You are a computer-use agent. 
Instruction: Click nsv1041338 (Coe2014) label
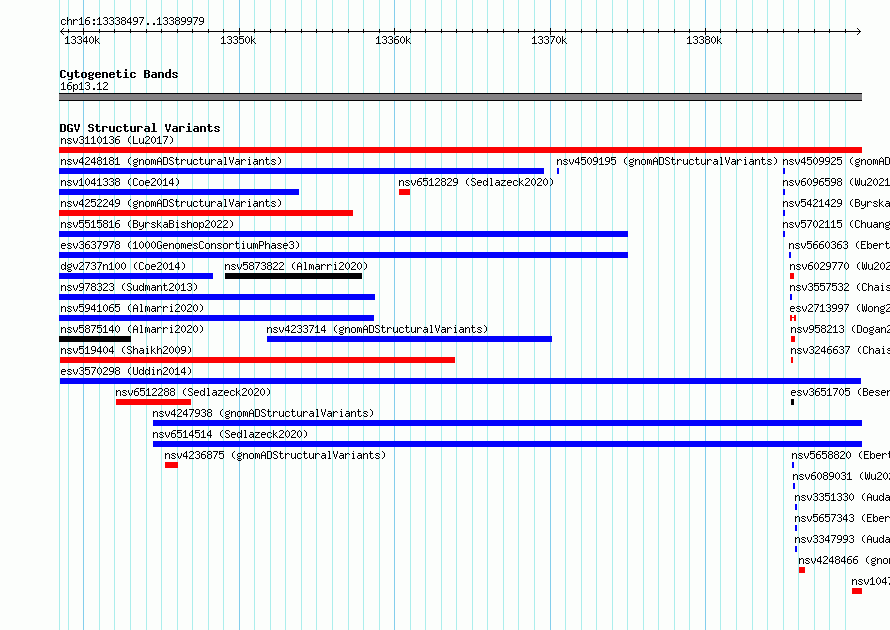click(x=120, y=182)
